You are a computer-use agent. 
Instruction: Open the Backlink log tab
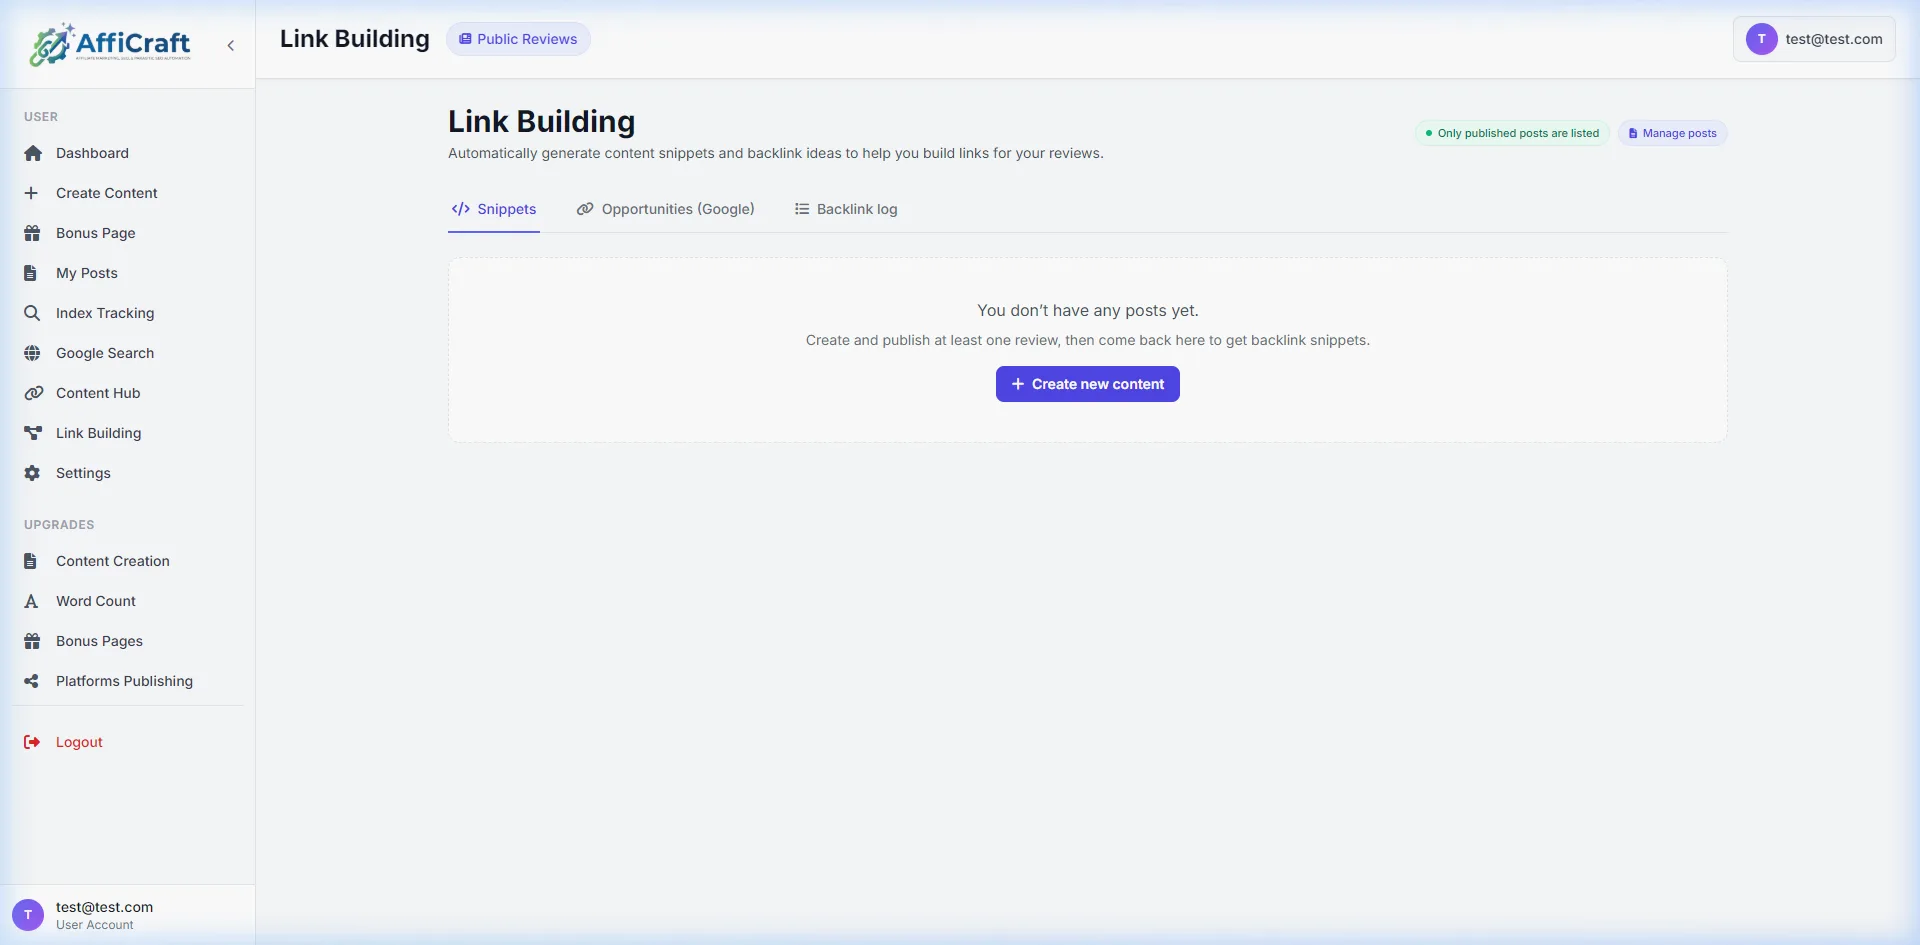[846, 209]
